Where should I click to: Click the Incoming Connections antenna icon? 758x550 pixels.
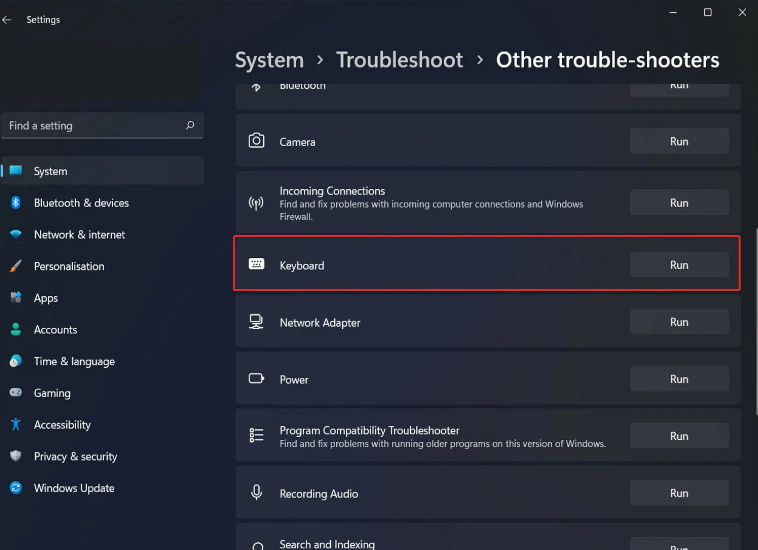[x=256, y=203]
